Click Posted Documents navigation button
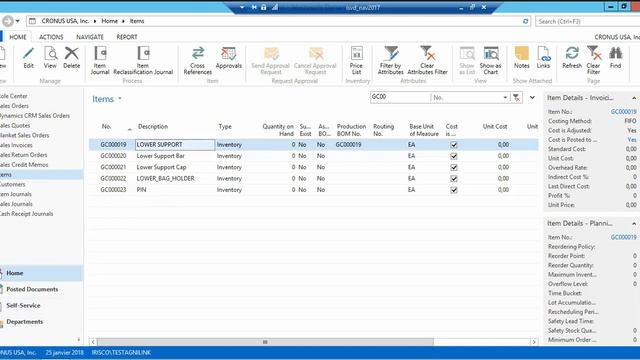 [41, 289]
